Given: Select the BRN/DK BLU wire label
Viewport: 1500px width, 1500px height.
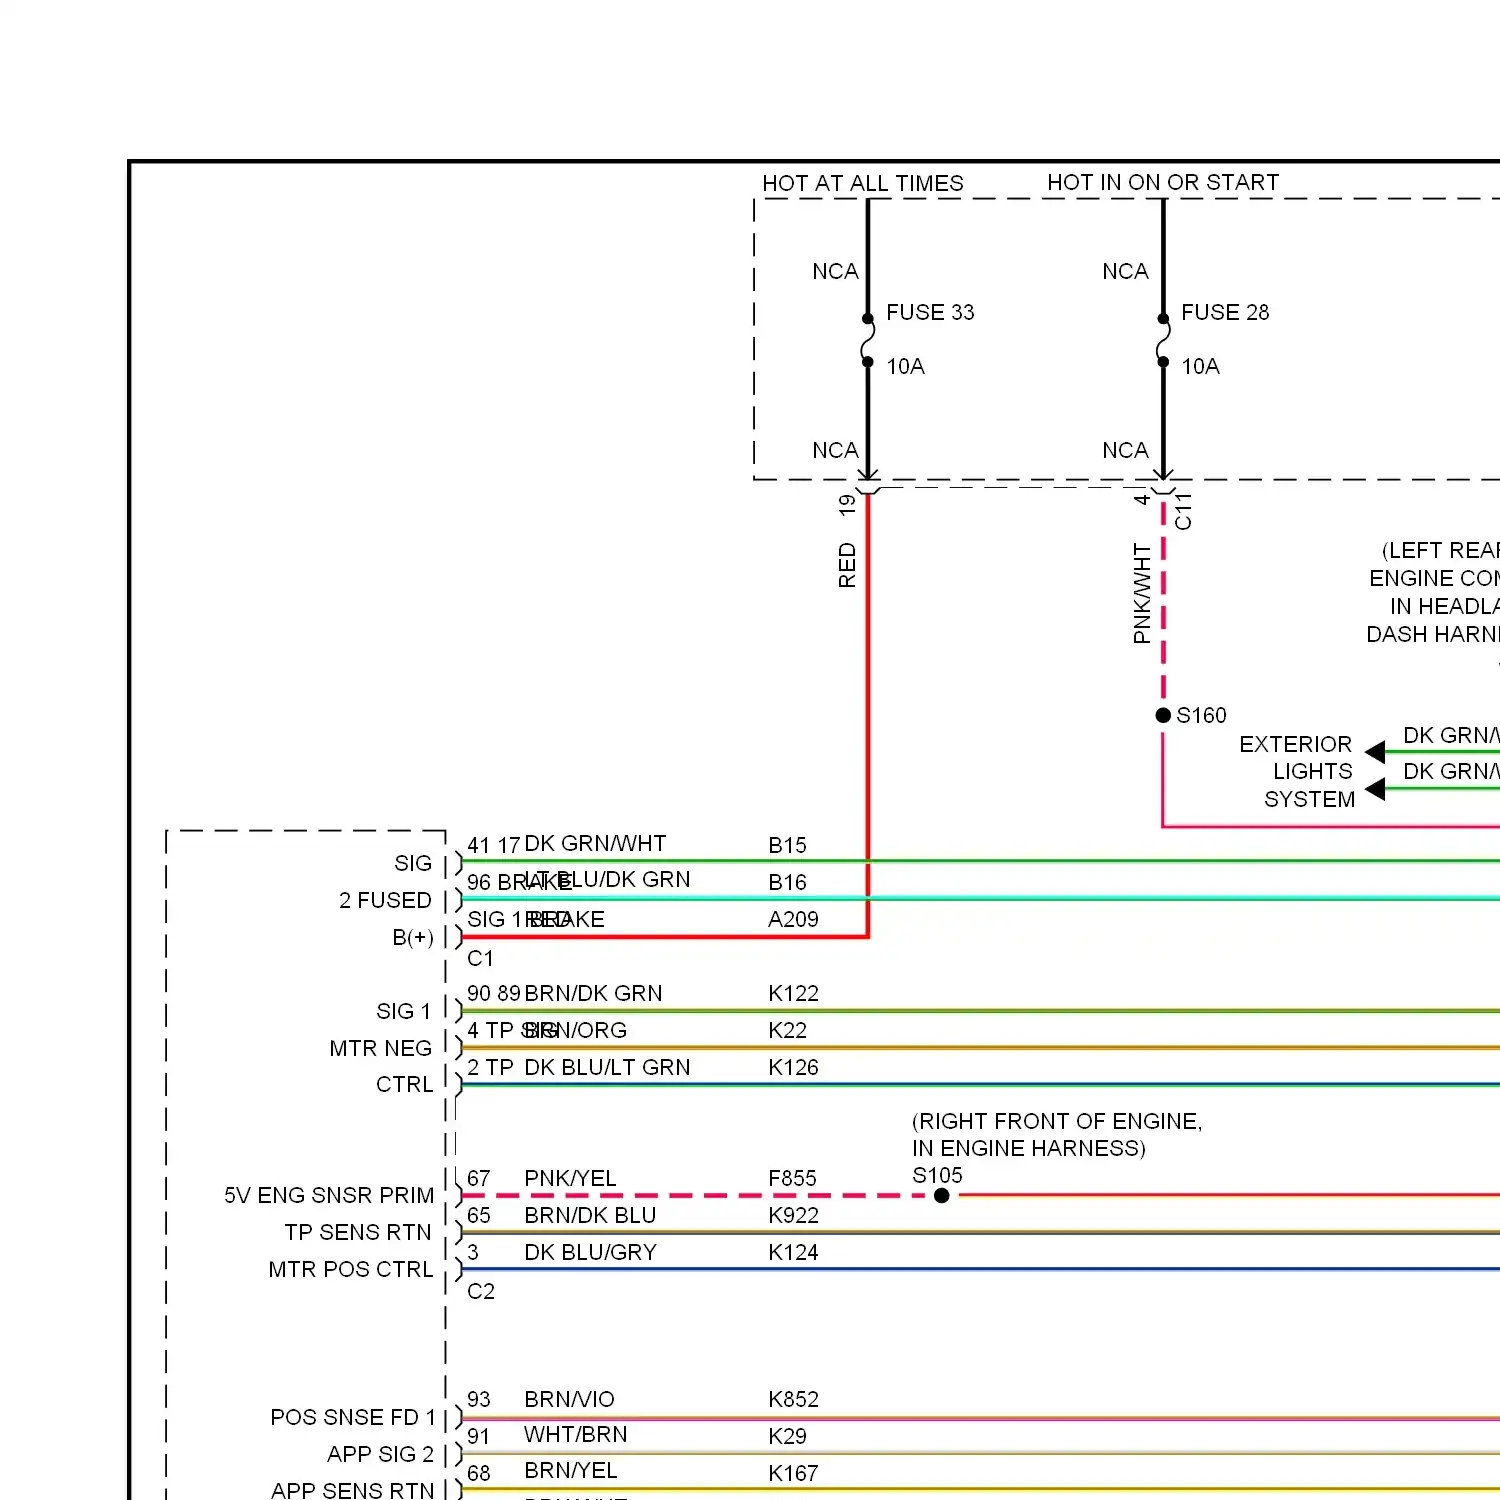Looking at the screenshot, I should point(590,1215).
